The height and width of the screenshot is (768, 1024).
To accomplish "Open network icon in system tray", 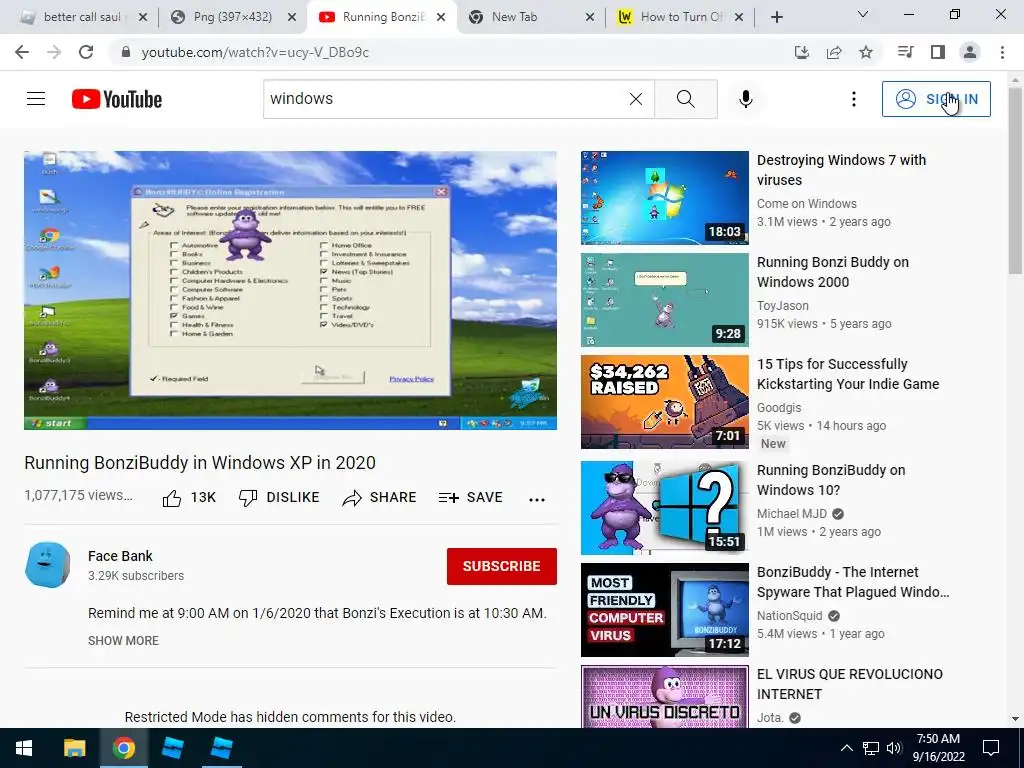I will click(871, 748).
